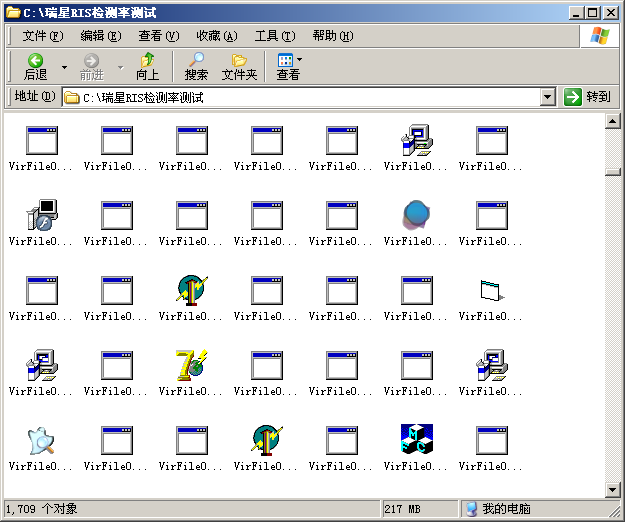Expand the address bar dropdown list

click(548, 97)
